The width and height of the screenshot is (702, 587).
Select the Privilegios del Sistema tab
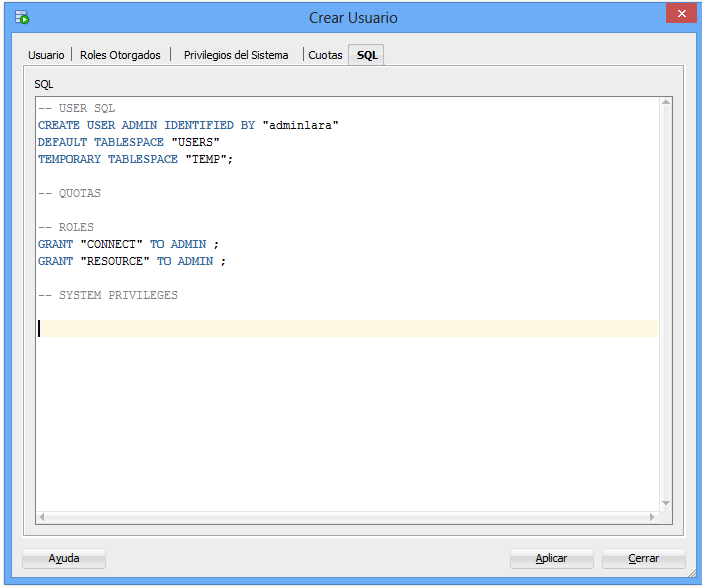pos(236,55)
